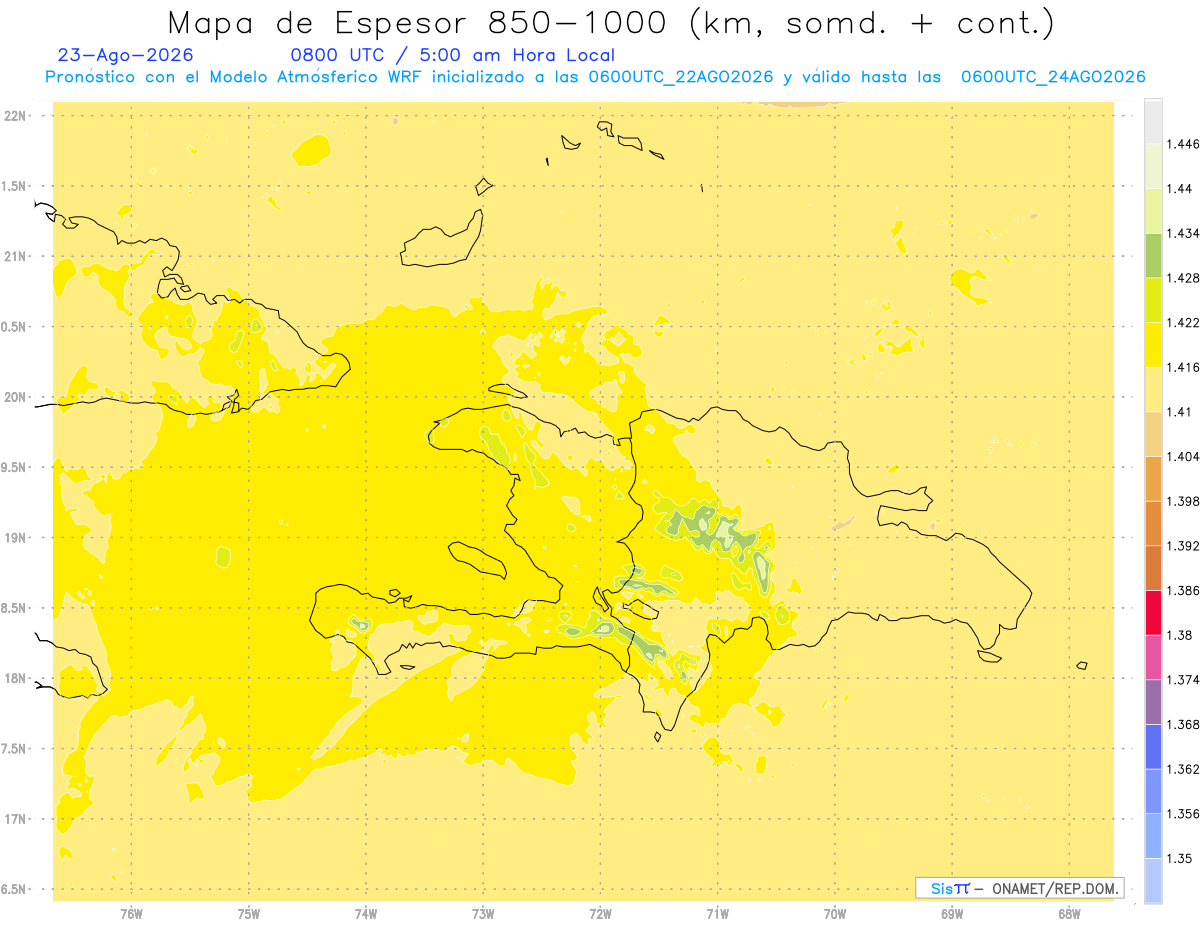Click the 71W longitude label

point(718,914)
